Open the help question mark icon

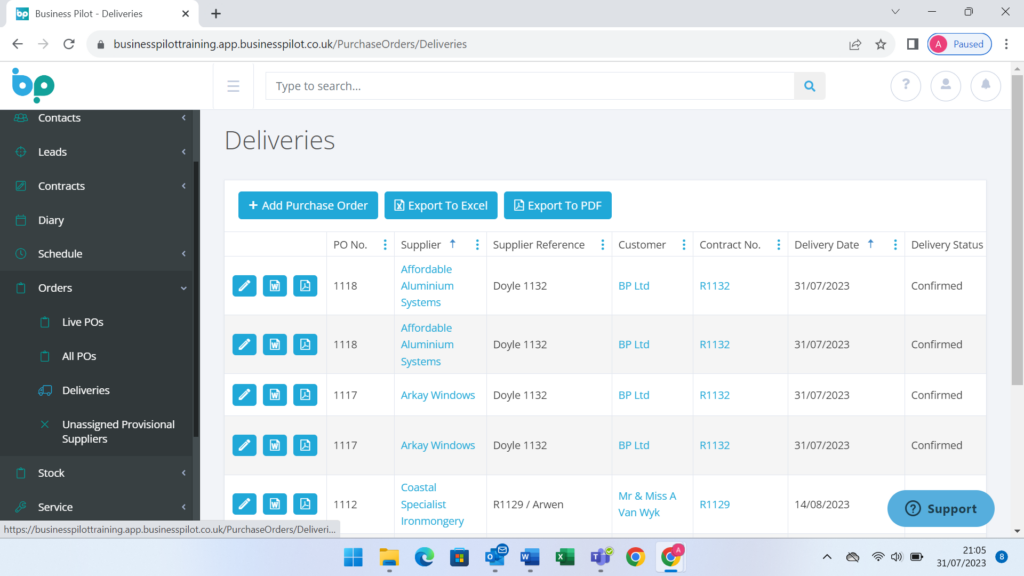905,86
